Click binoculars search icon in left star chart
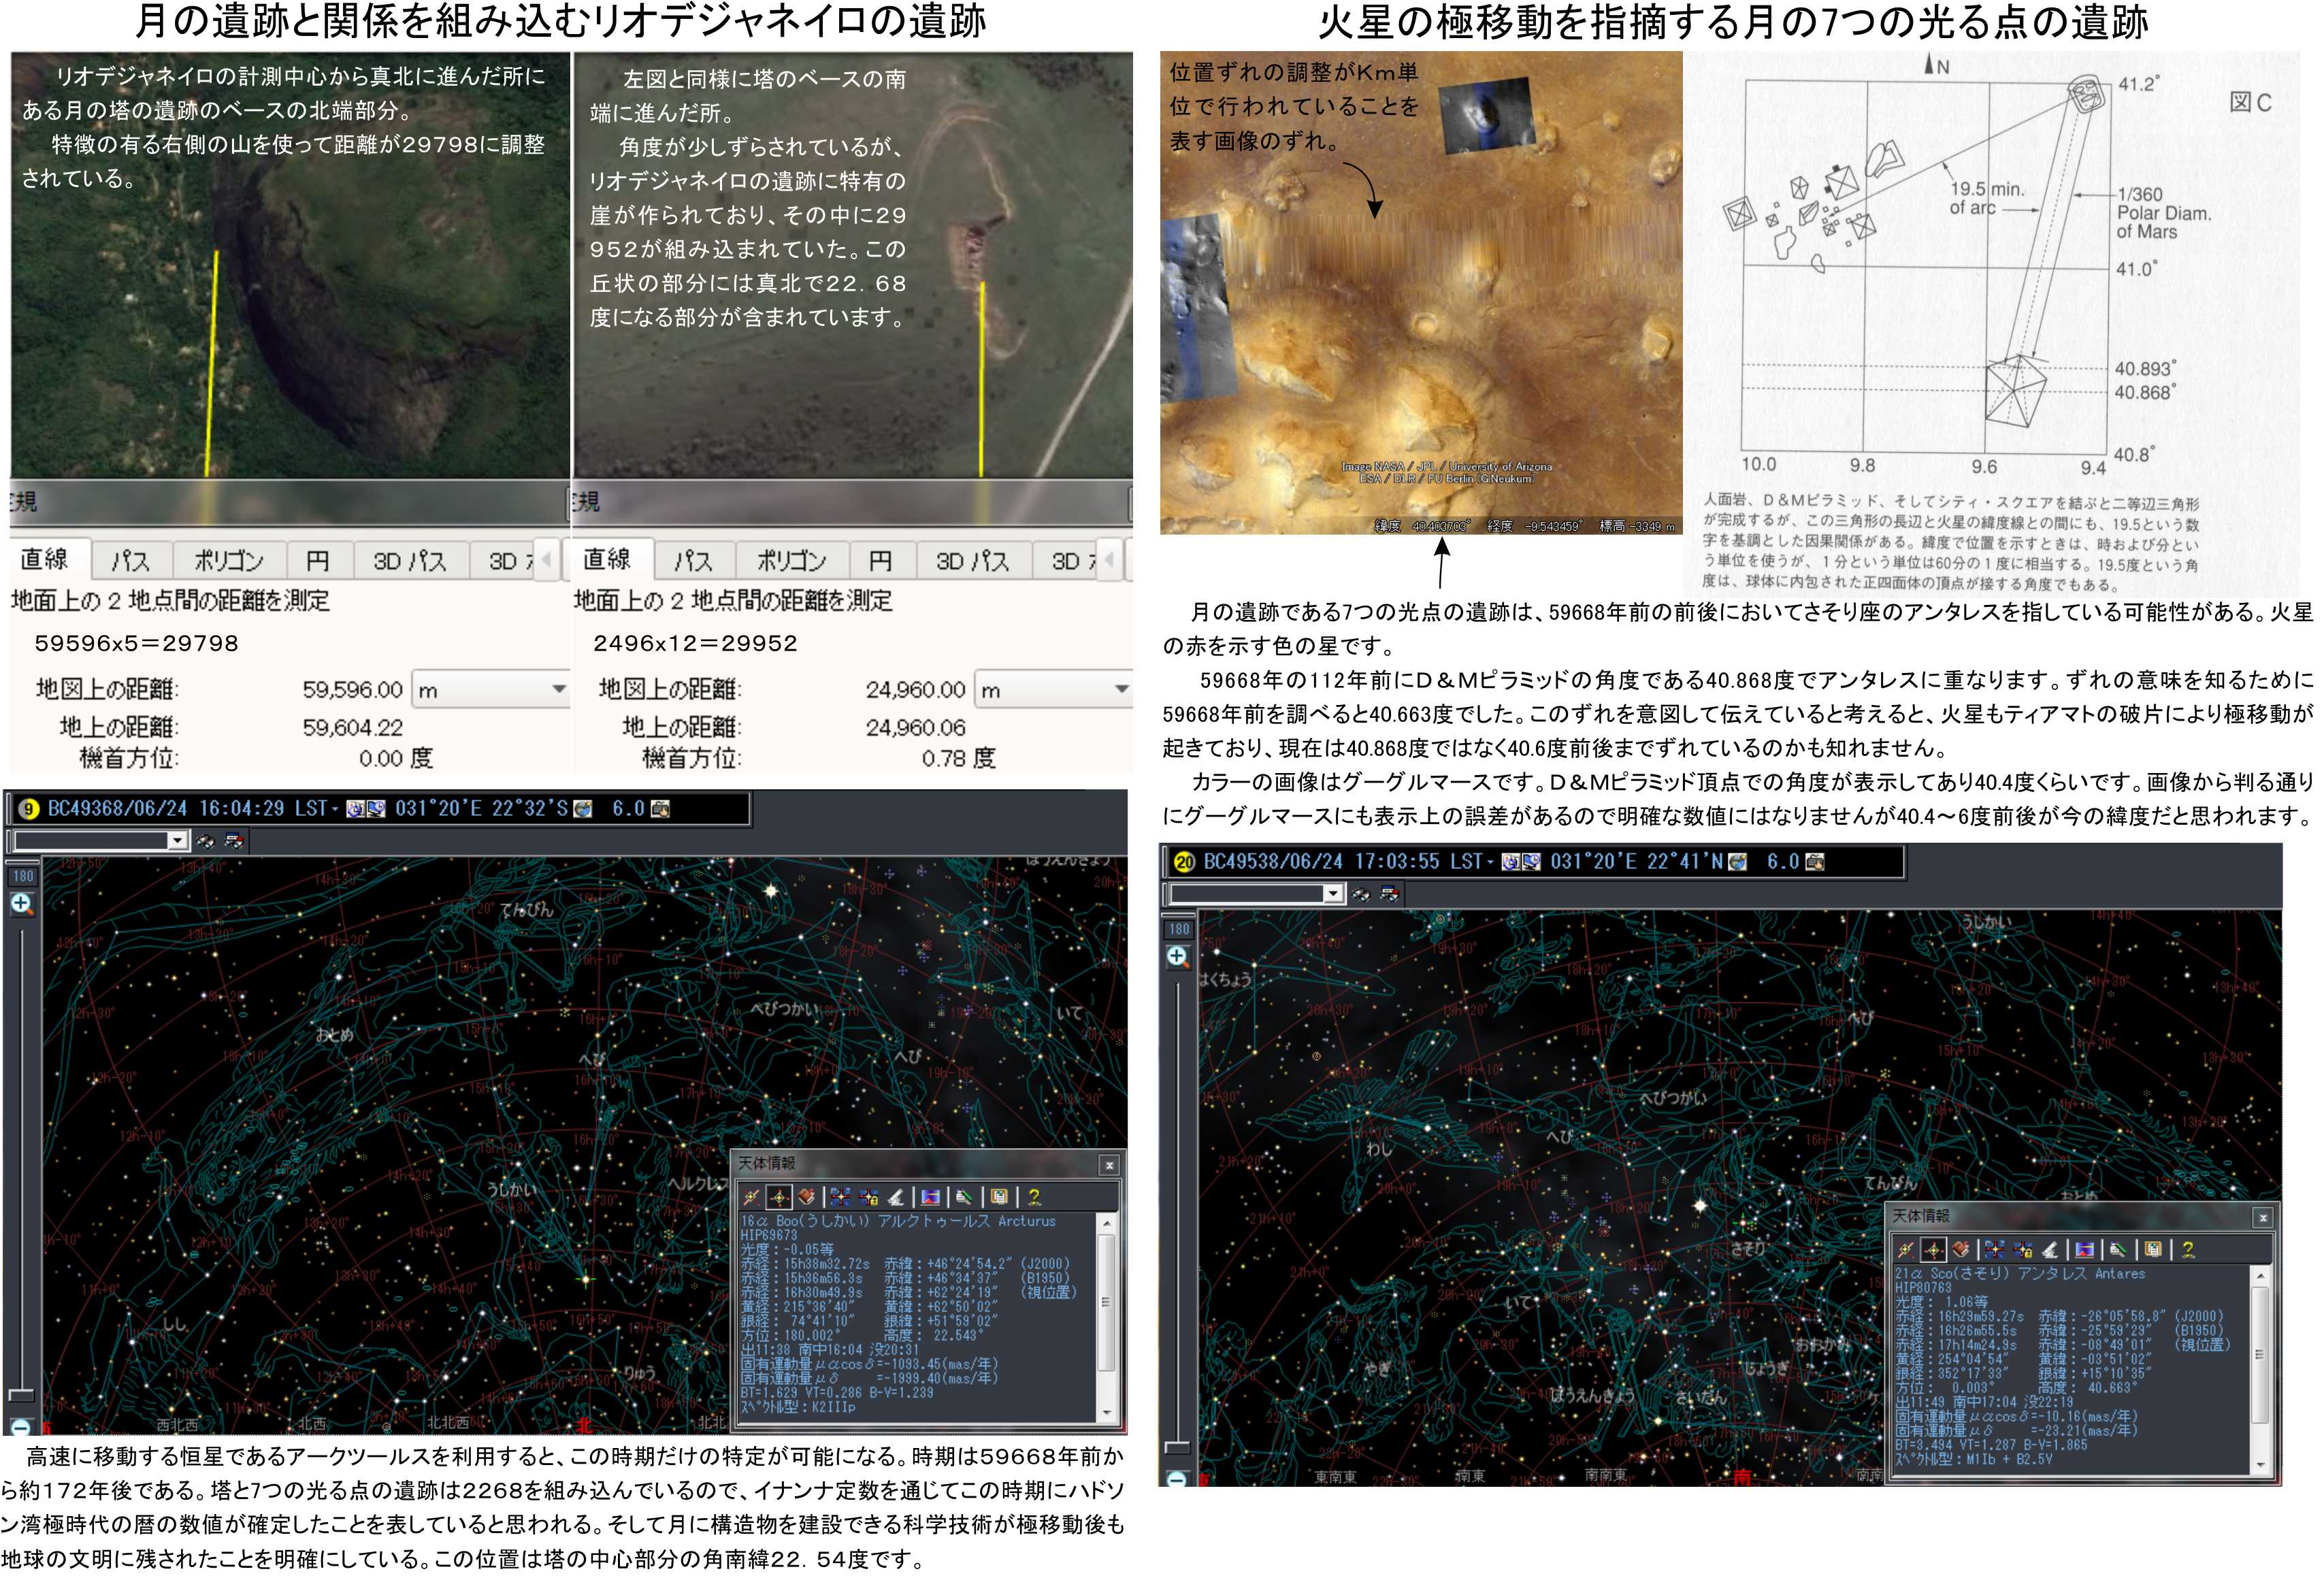Screen dimensions: 2324x1578 [205, 841]
